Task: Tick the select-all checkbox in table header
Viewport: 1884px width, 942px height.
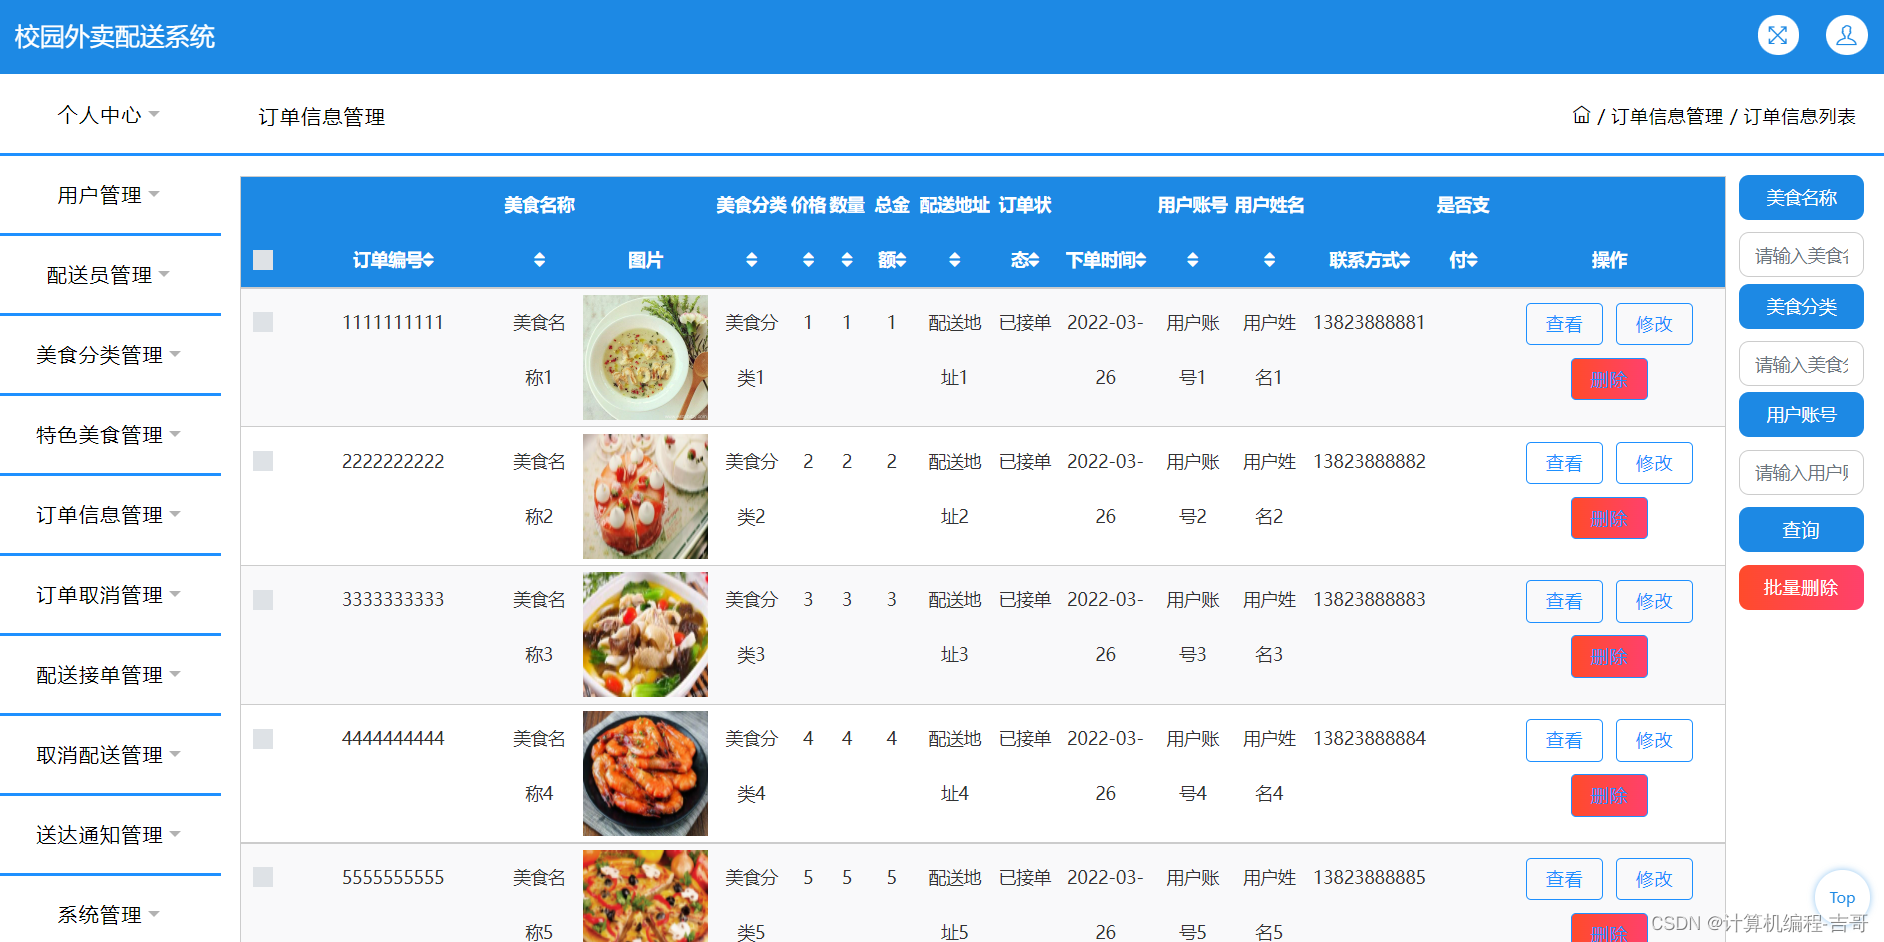Action: point(263,260)
